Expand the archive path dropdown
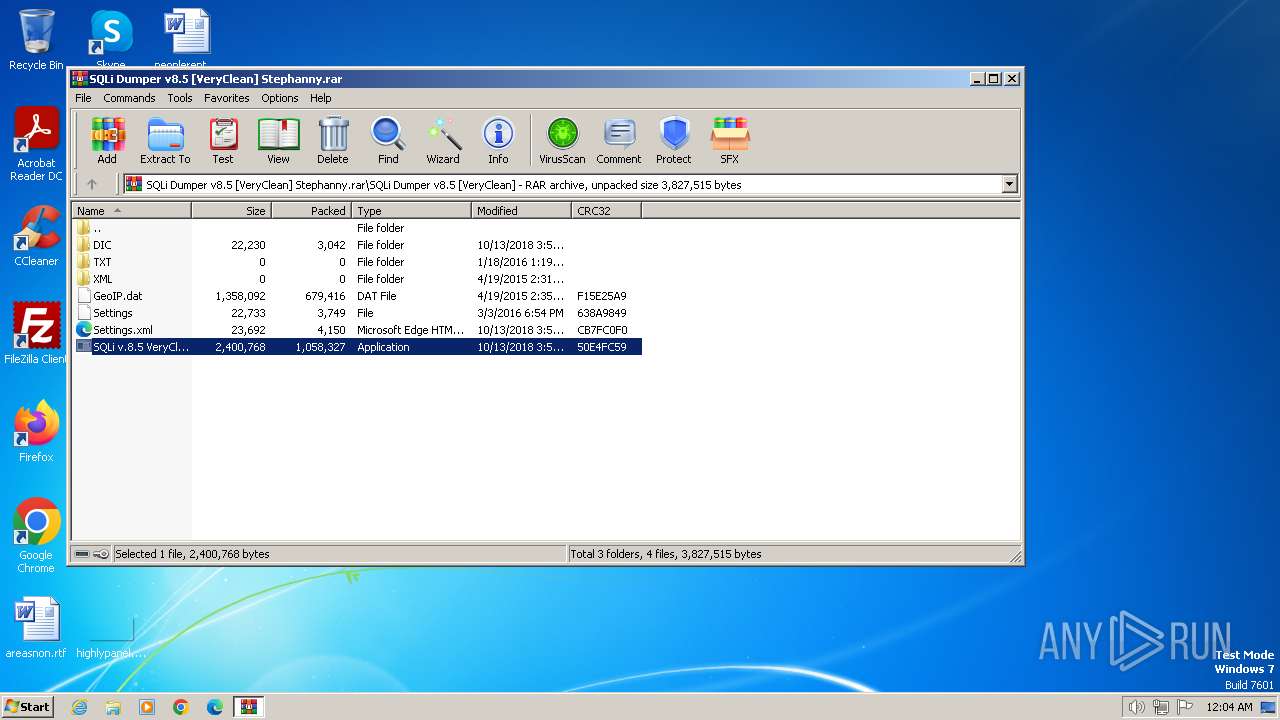Screen dimensions: 1280x720 1009,184
